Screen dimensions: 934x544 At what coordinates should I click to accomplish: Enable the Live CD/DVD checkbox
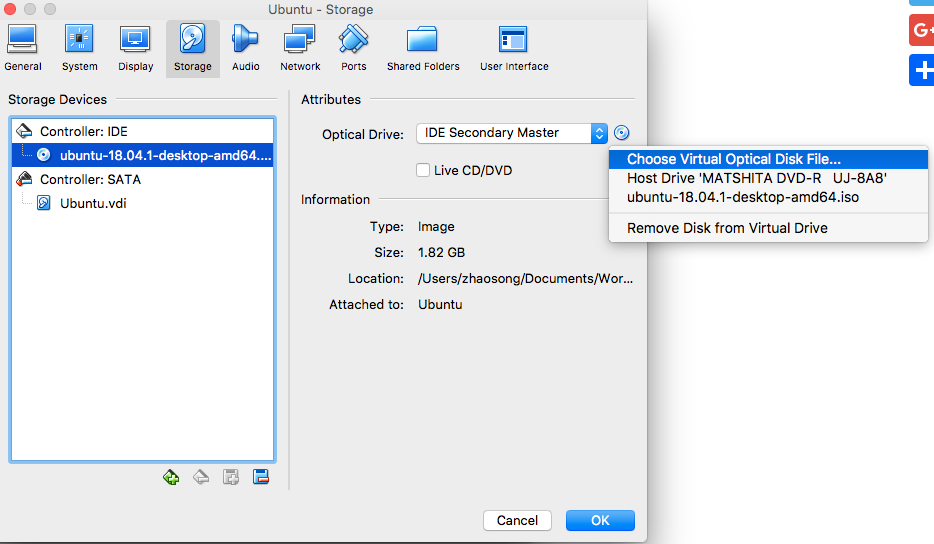click(x=423, y=170)
